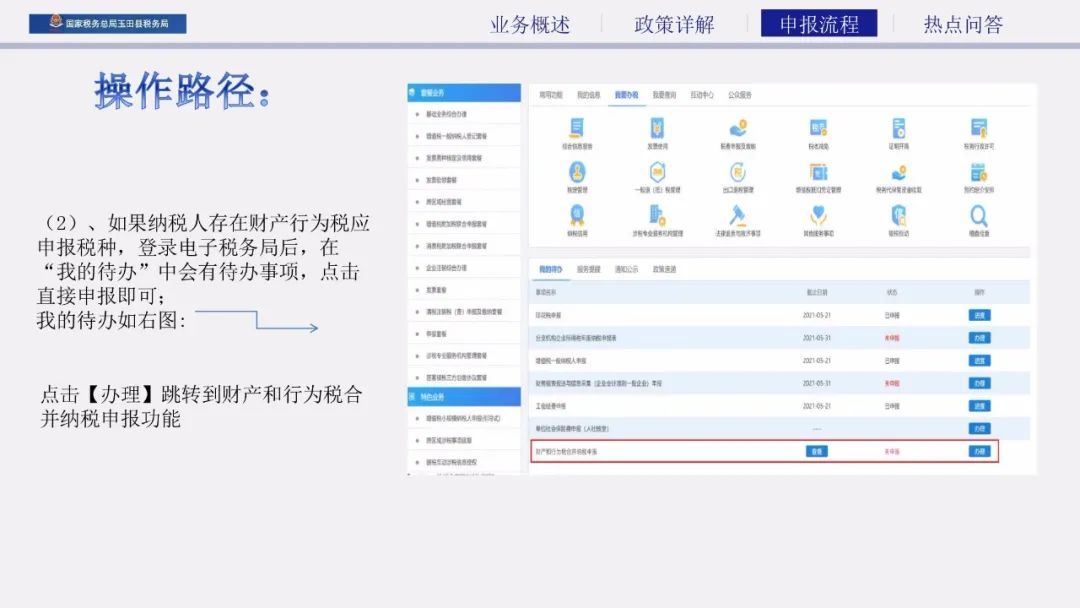Open the shield icon in the bottom icon row
The width and height of the screenshot is (1080, 608).
(899, 216)
